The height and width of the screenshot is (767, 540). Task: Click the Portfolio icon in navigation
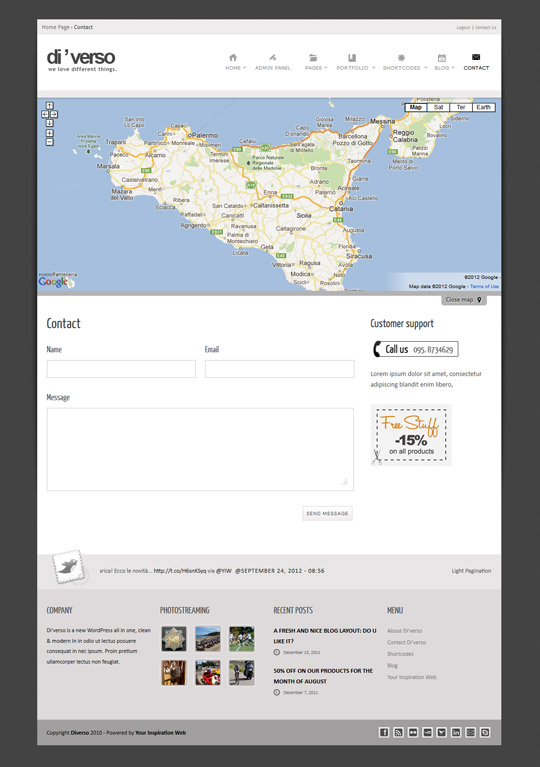(x=352, y=57)
